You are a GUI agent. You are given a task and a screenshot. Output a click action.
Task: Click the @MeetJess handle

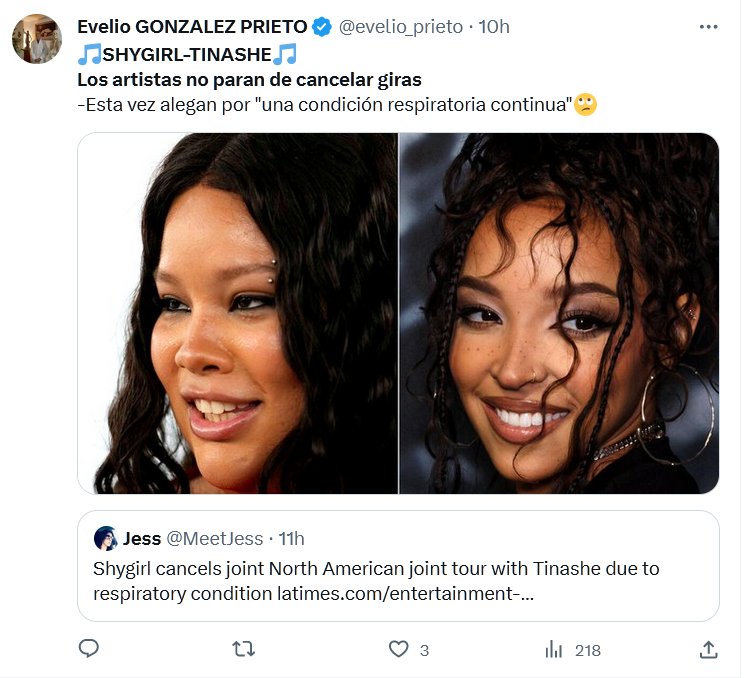(215, 539)
